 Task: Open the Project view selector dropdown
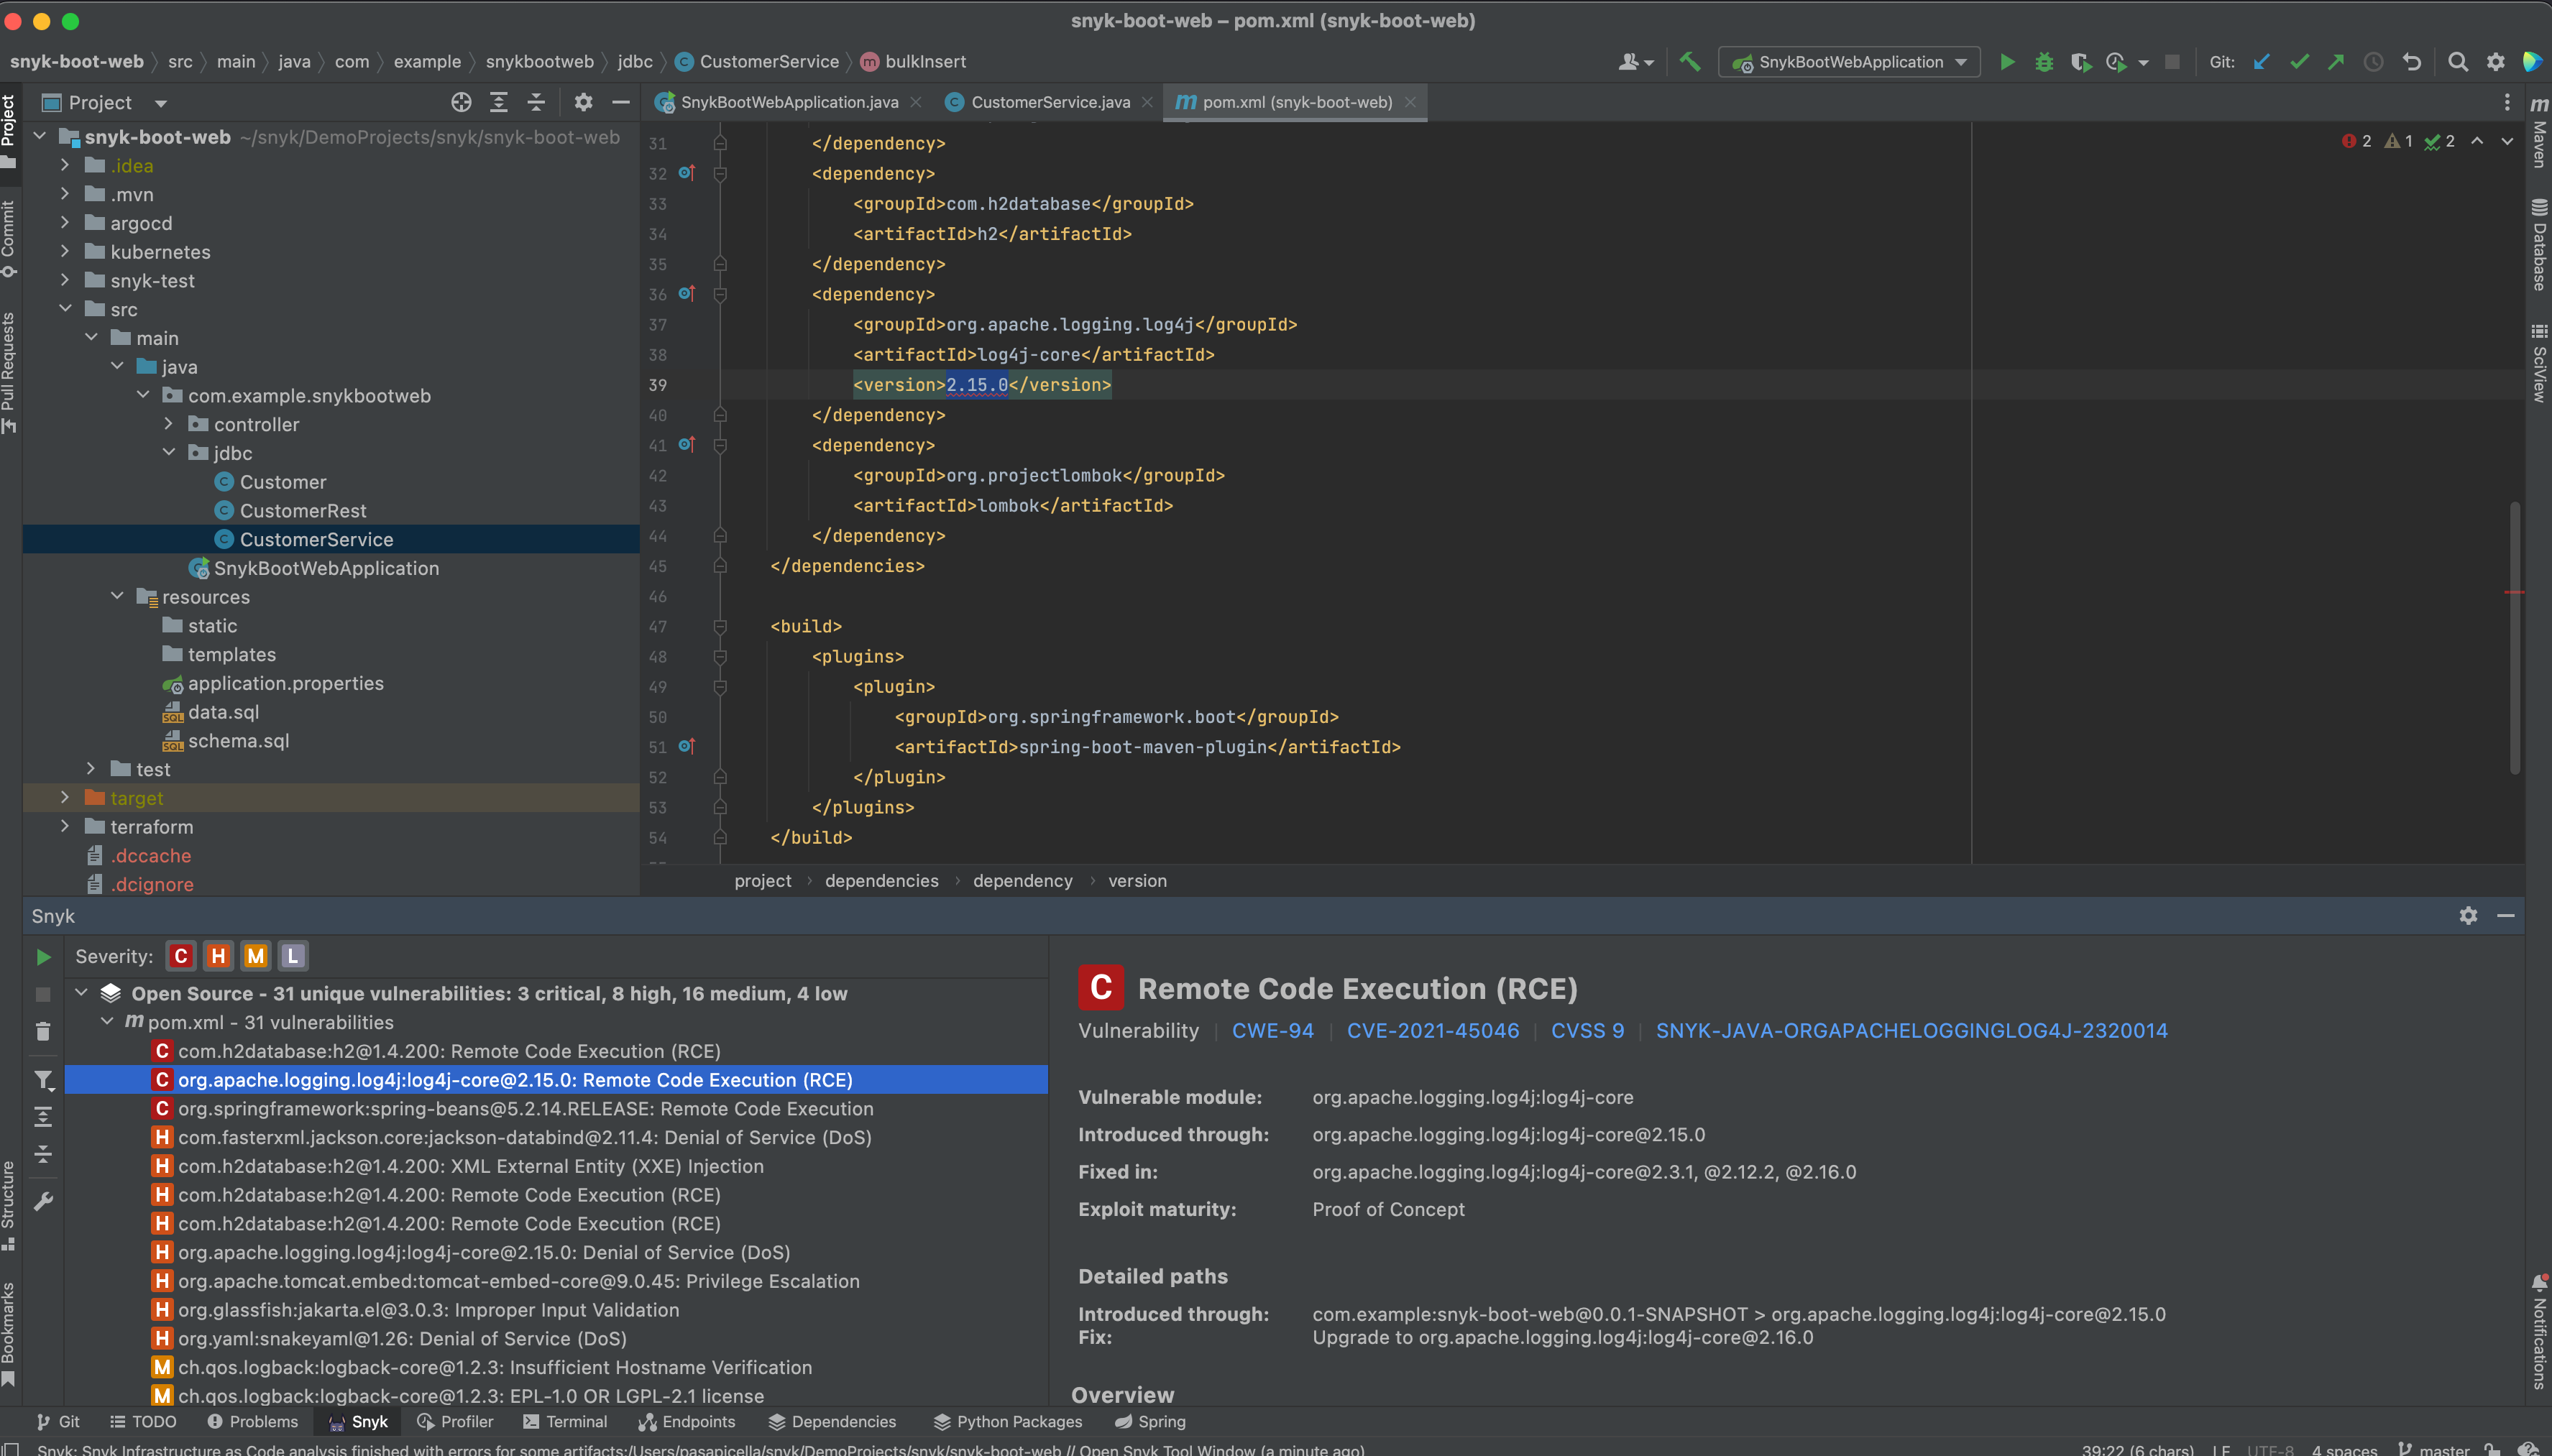tap(160, 103)
